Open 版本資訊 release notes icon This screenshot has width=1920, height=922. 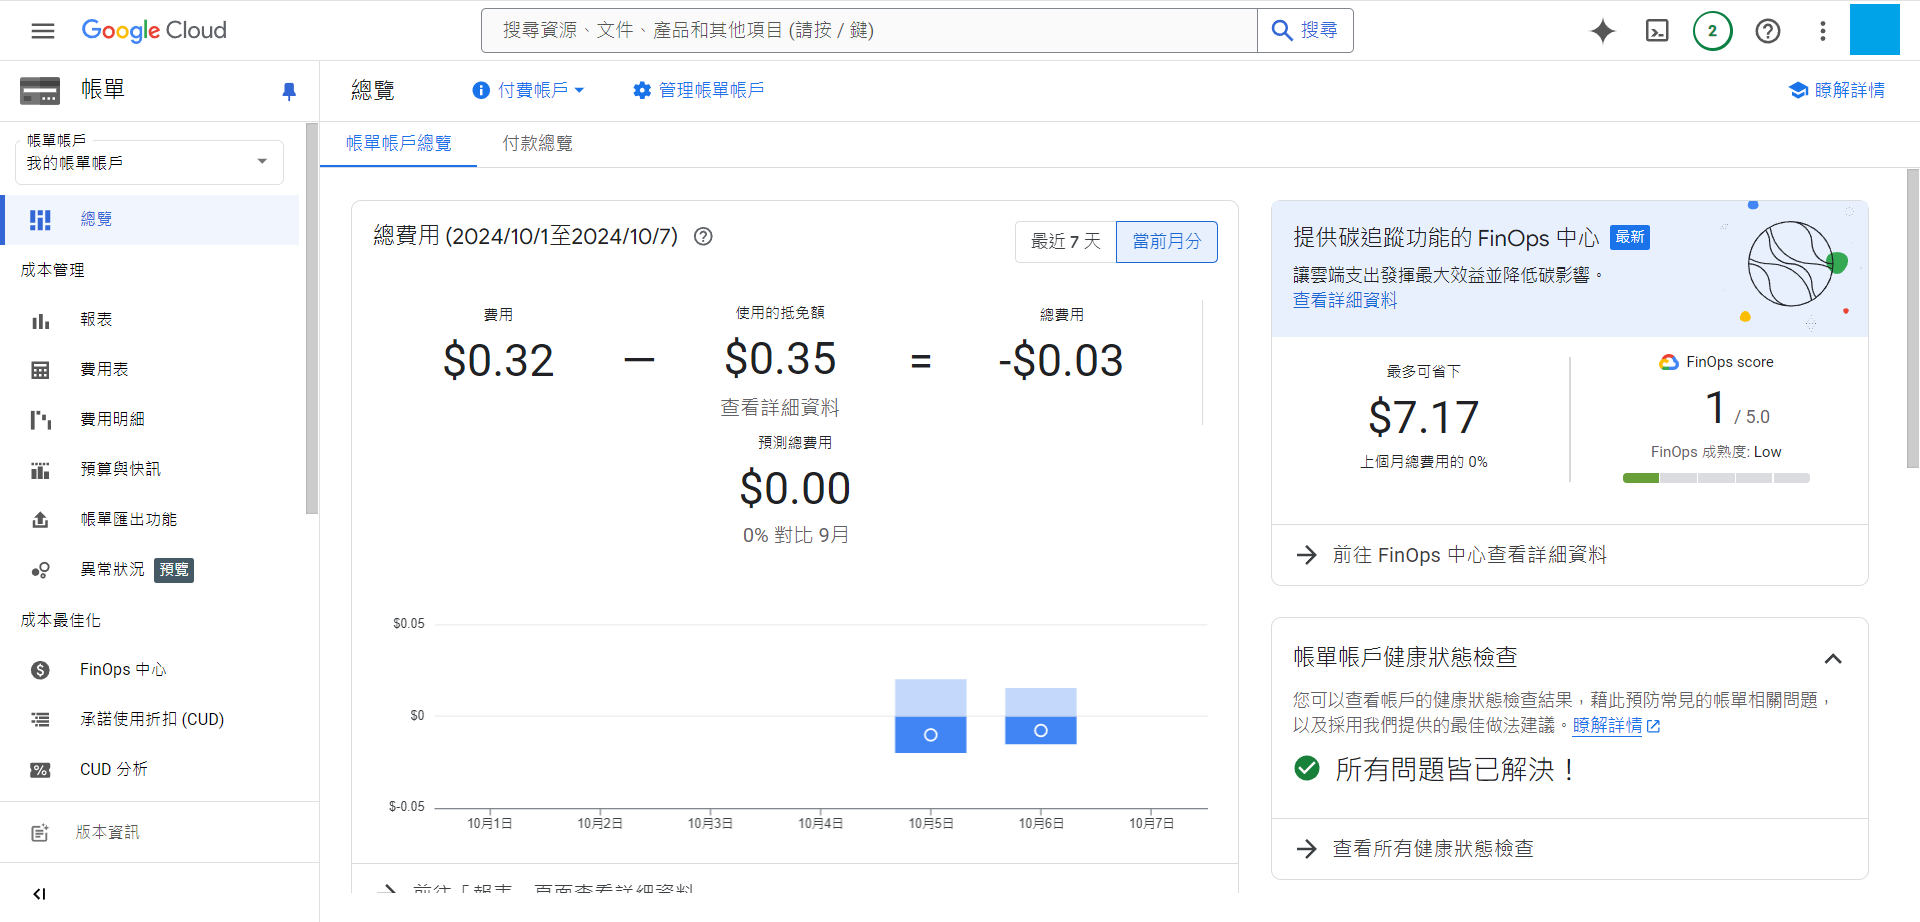[x=40, y=833]
